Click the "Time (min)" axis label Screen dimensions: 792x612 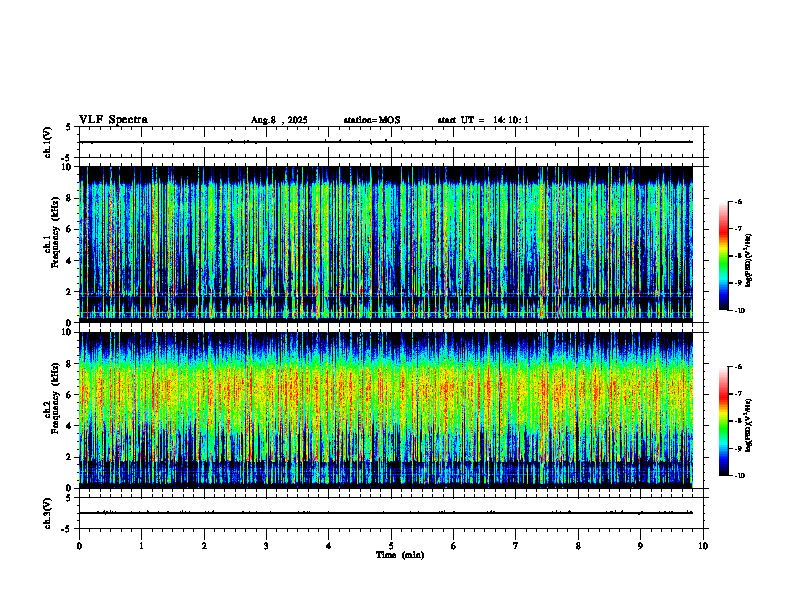click(400, 555)
